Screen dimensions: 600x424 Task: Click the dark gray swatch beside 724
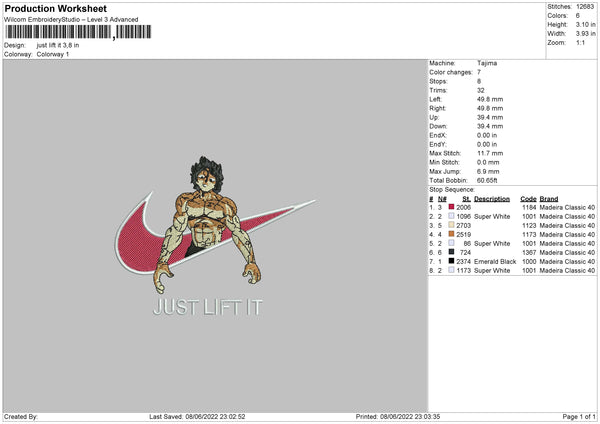click(x=452, y=252)
